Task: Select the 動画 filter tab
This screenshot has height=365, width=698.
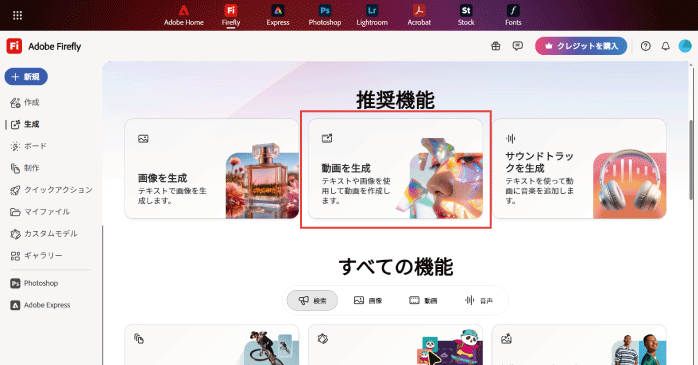Action: pyautogui.click(x=423, y=300)
